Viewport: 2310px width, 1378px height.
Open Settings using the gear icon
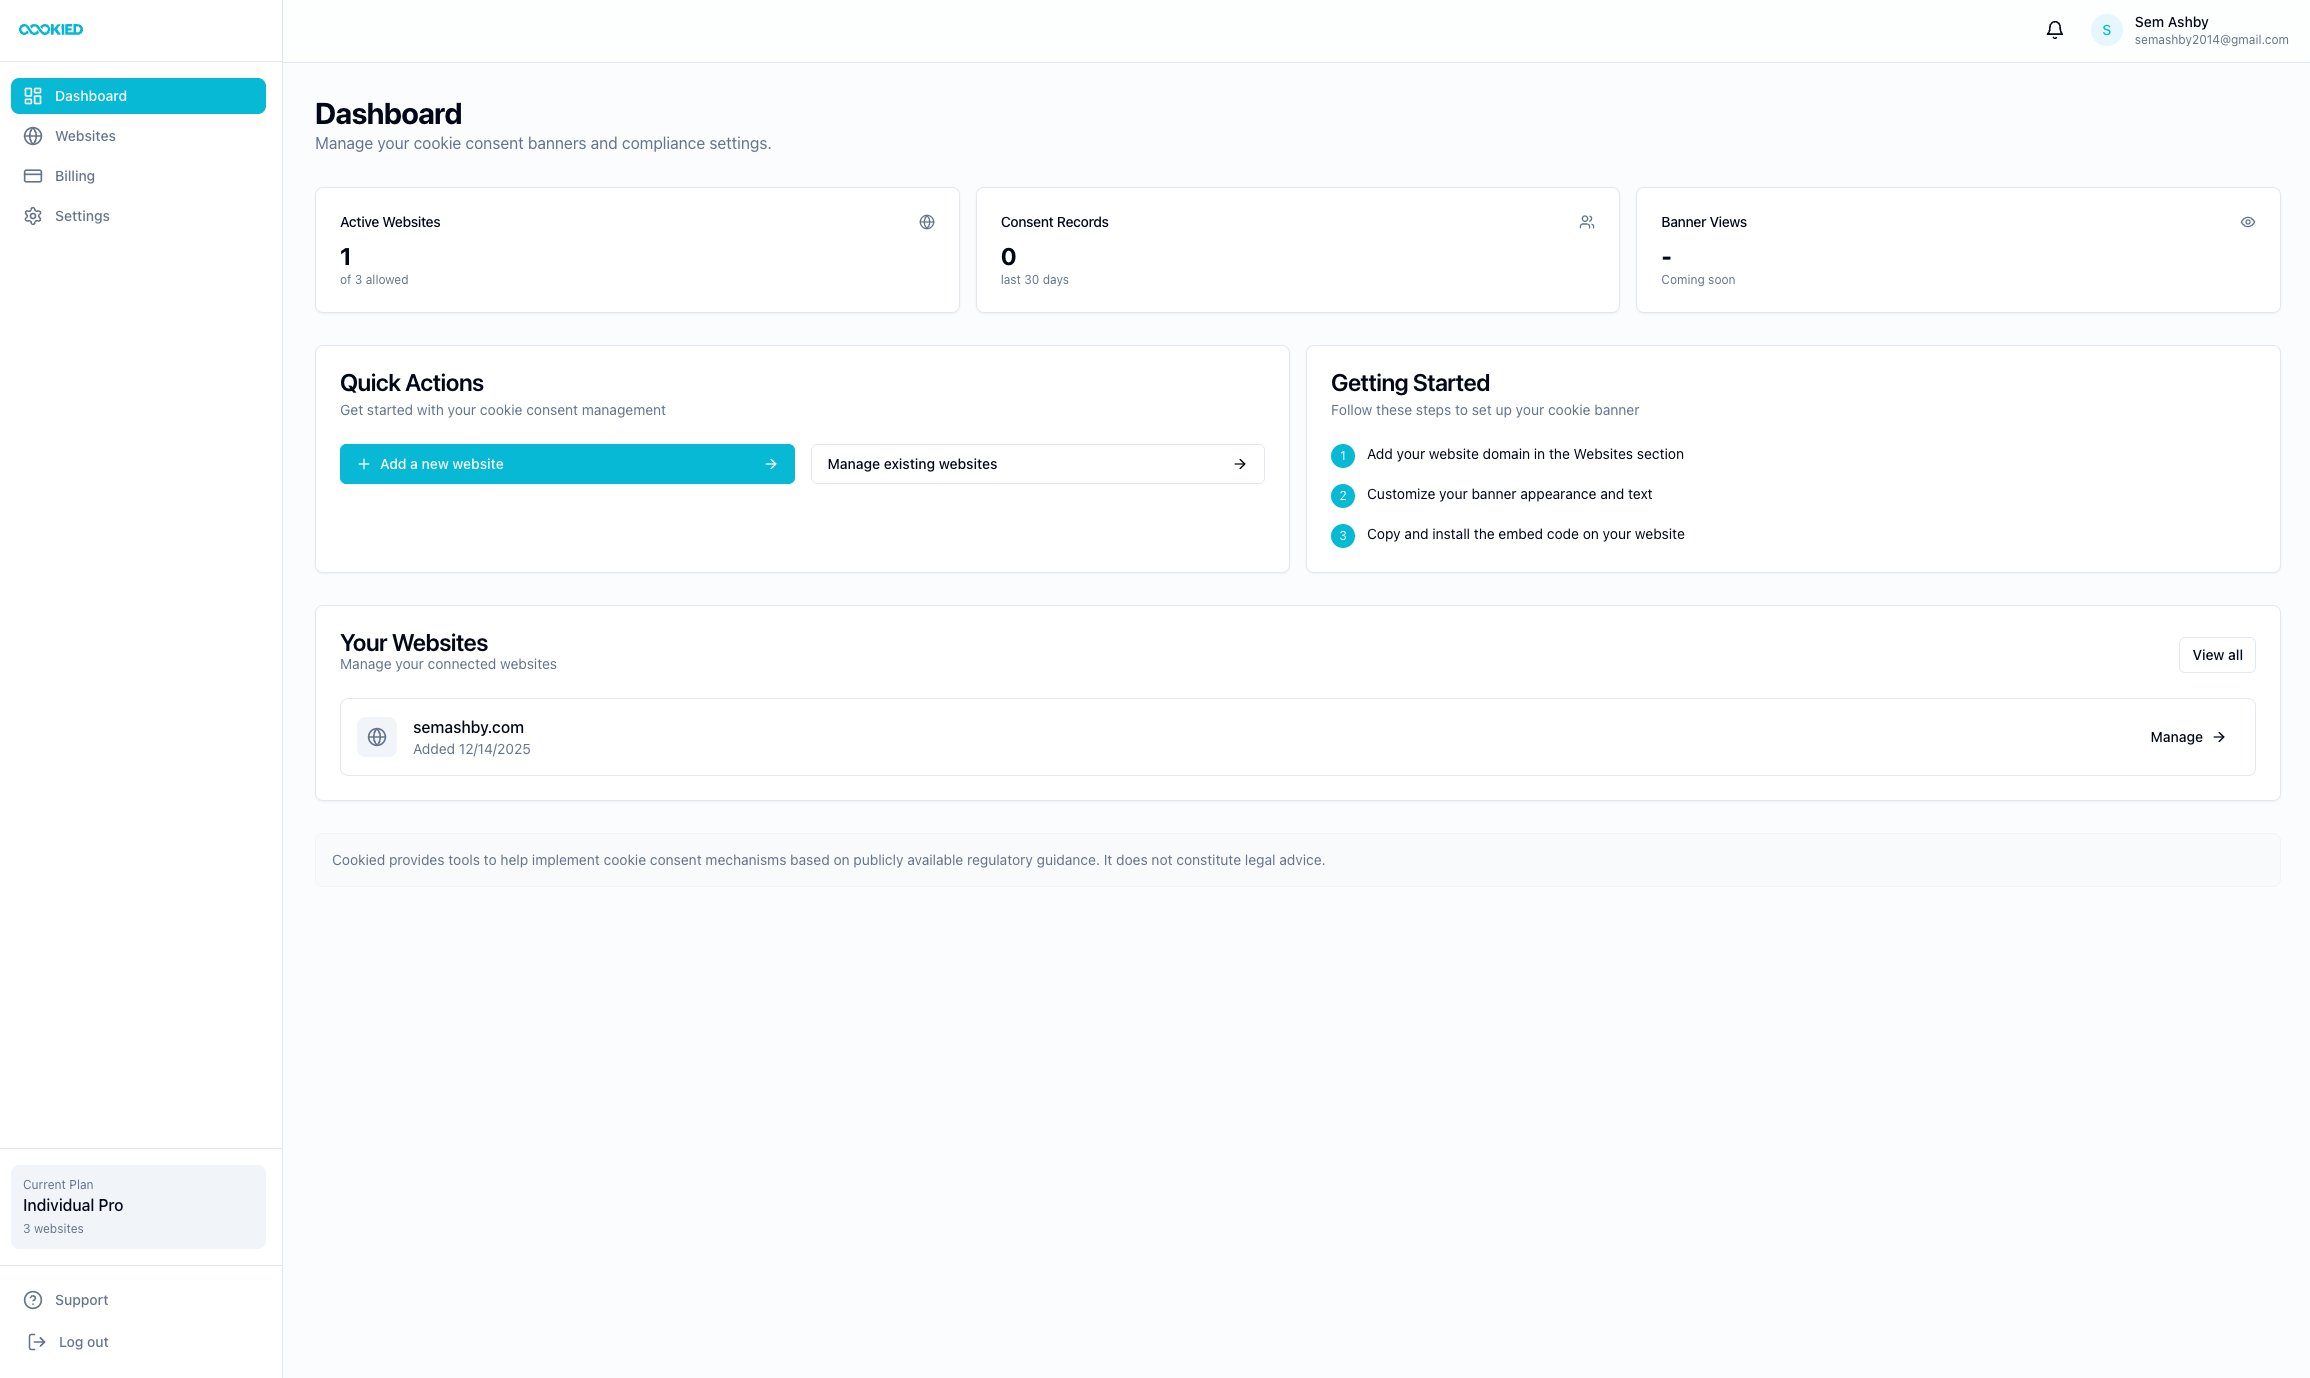32,215
